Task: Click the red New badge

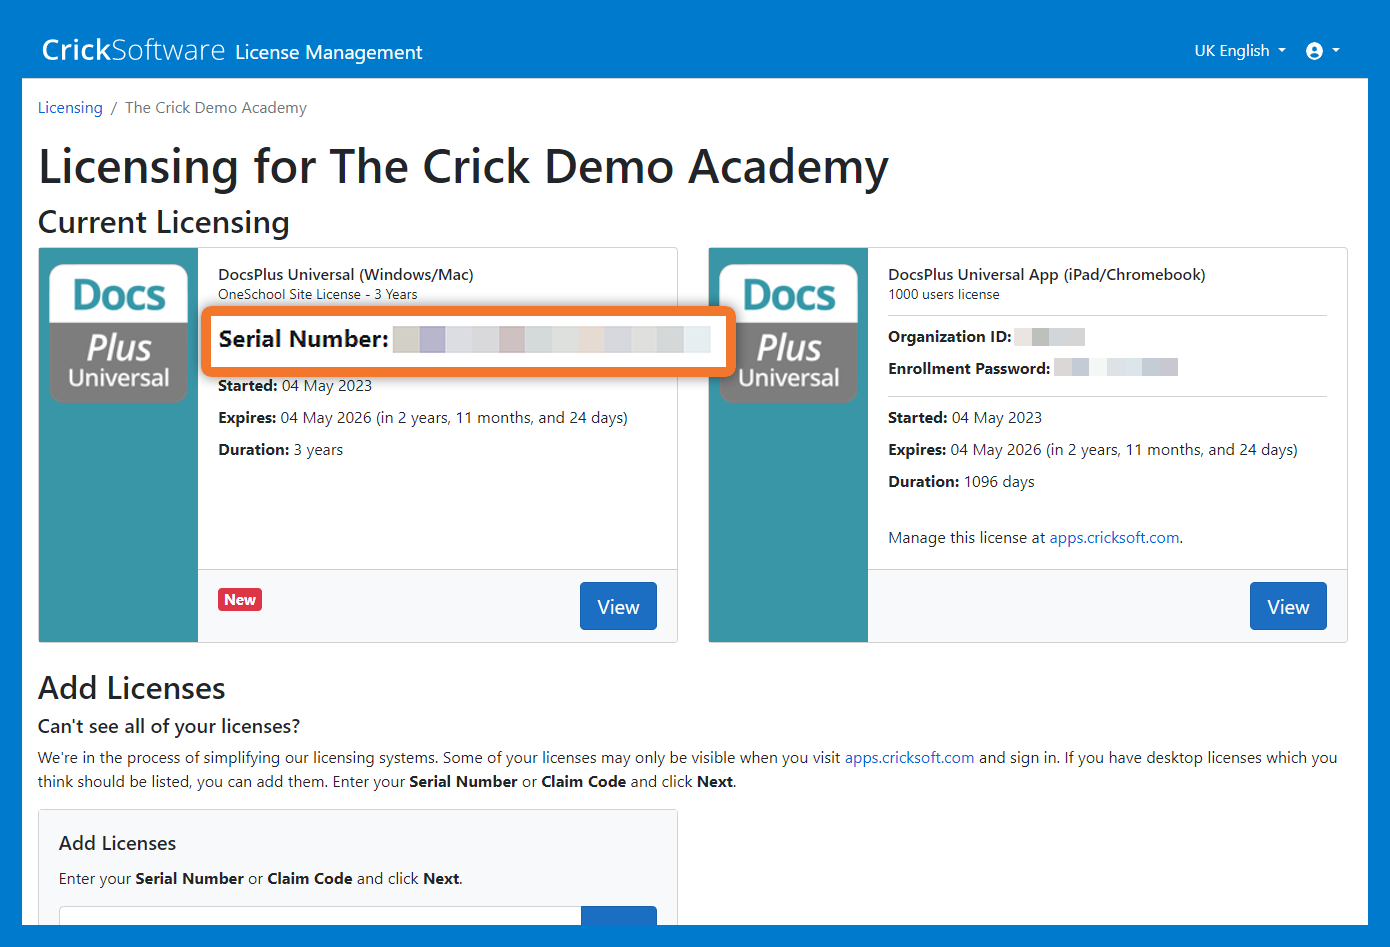Action: tap(240, 600)
